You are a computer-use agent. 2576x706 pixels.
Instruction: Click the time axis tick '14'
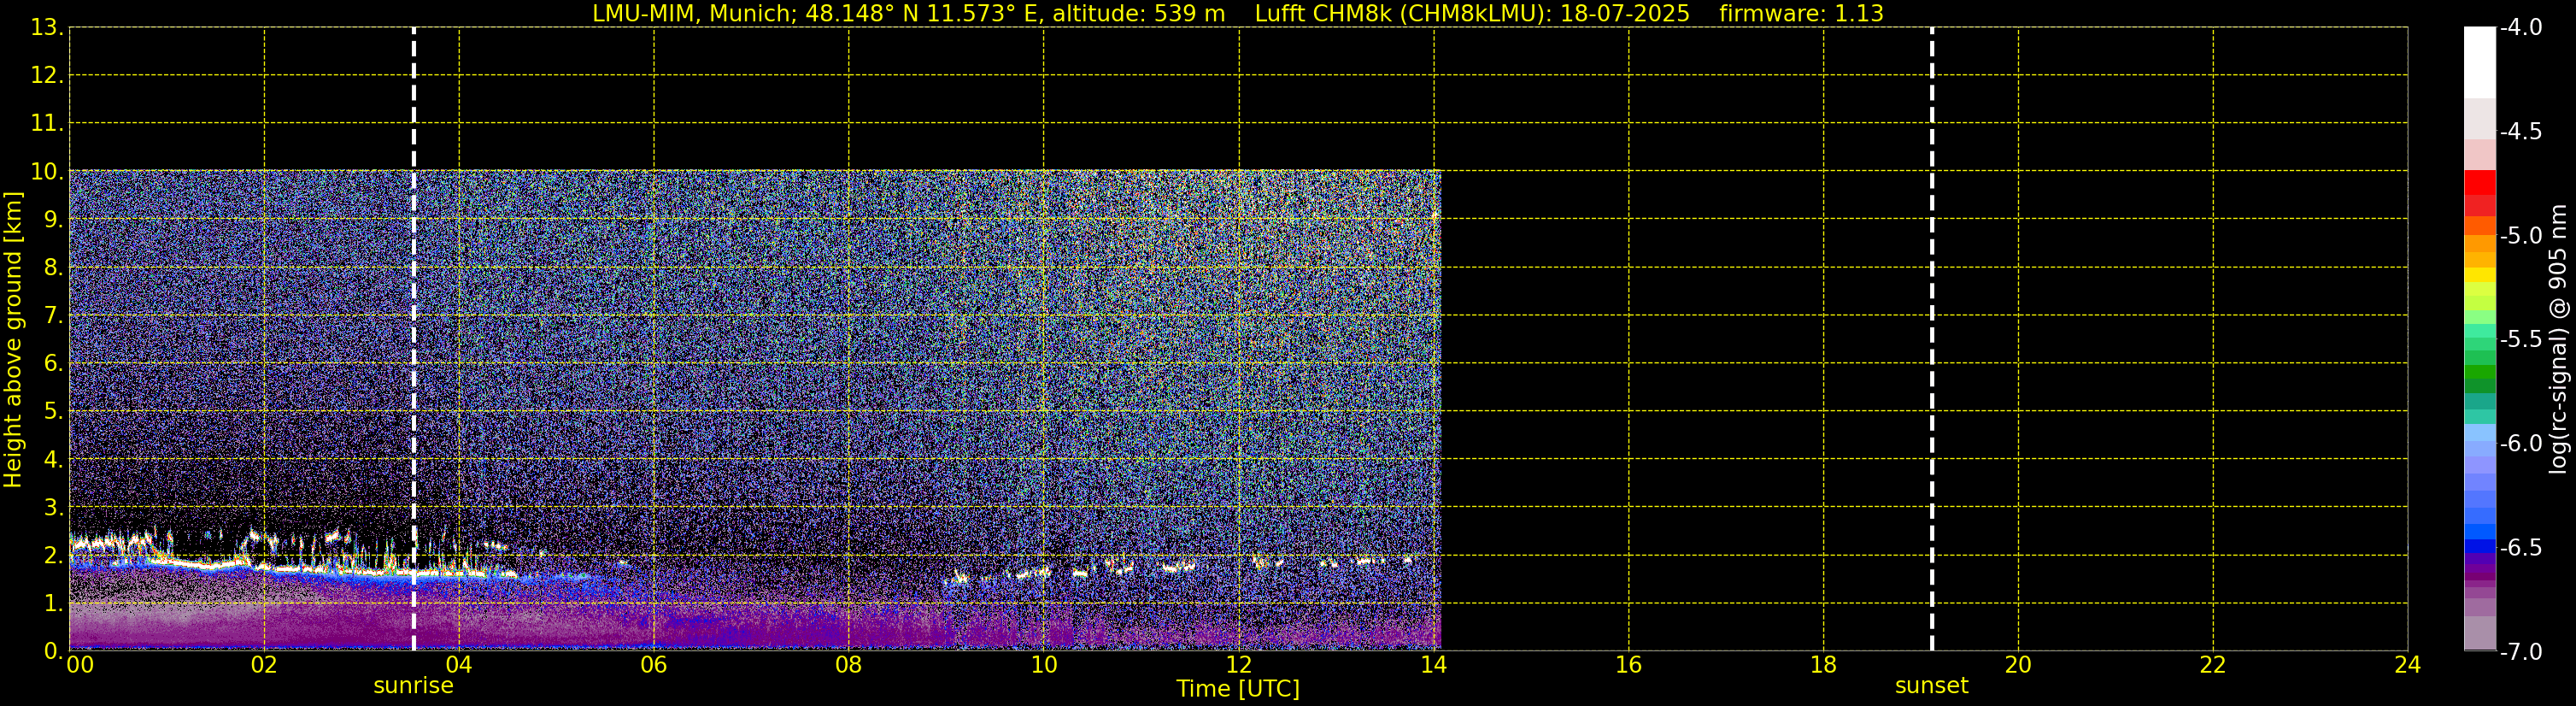[1434, 665]
